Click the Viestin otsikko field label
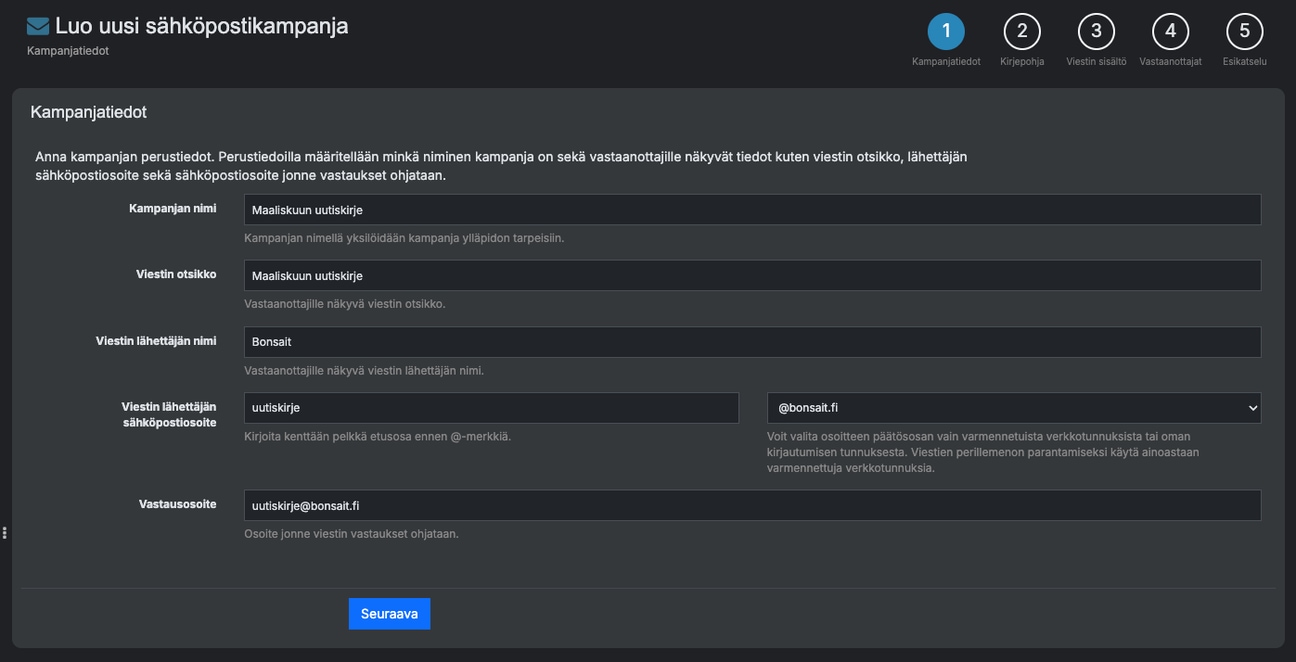Viewport: 1296px width, 662px height. point(176,274)
